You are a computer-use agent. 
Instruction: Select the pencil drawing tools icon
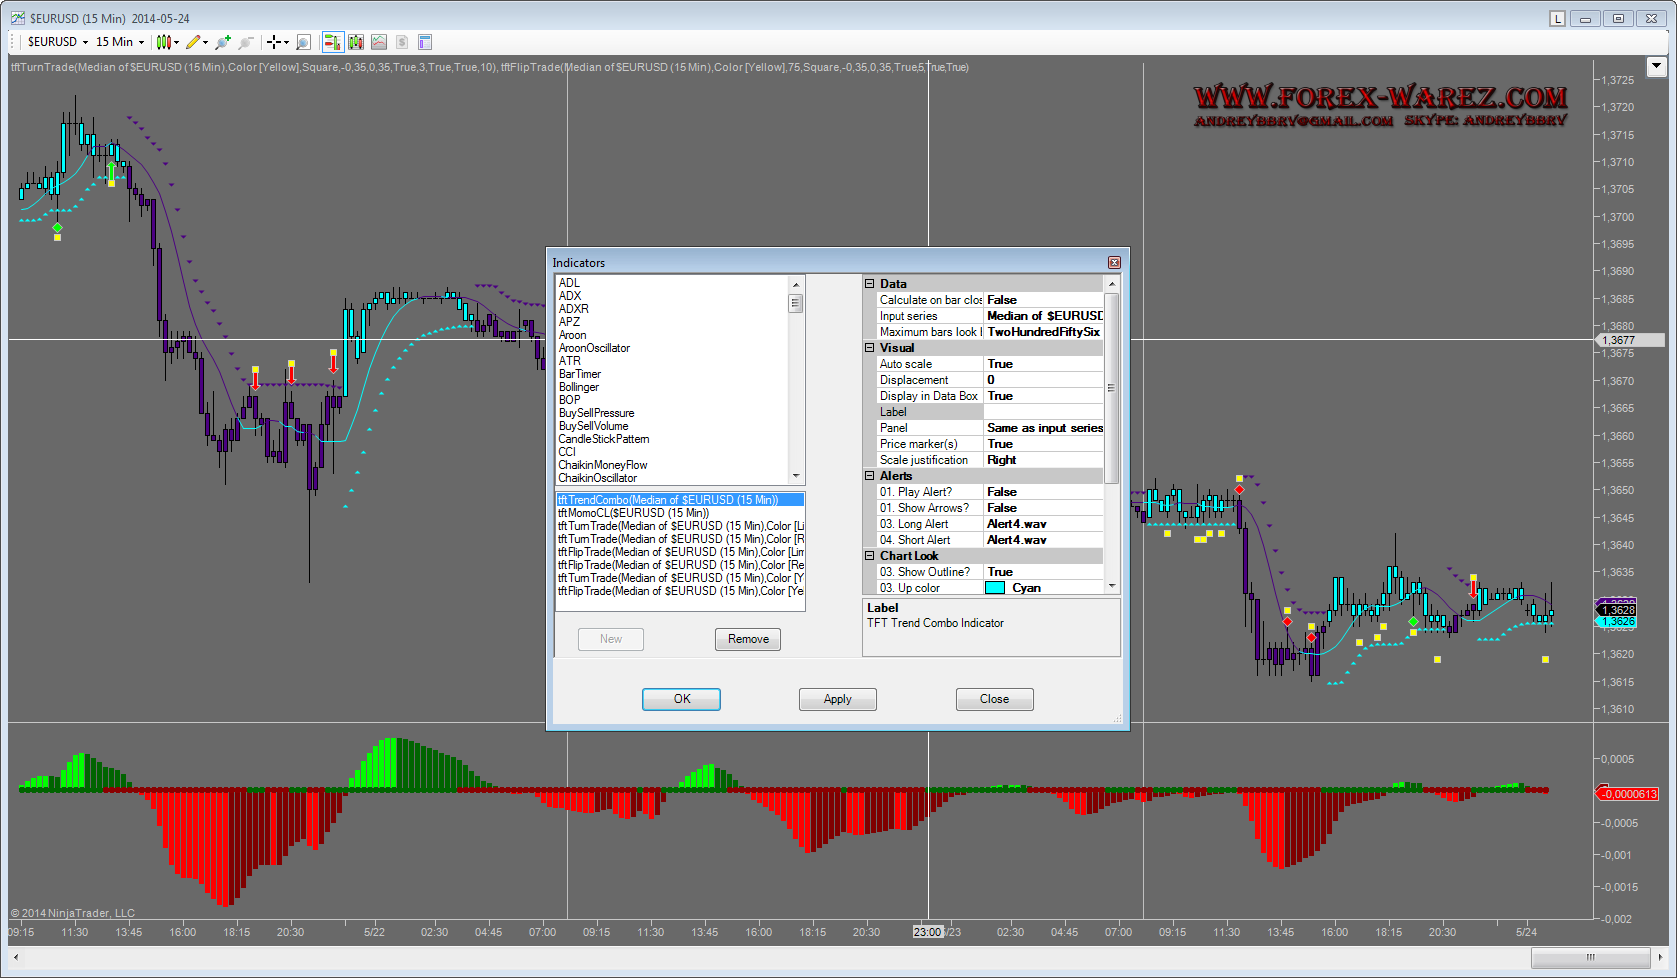195,42
